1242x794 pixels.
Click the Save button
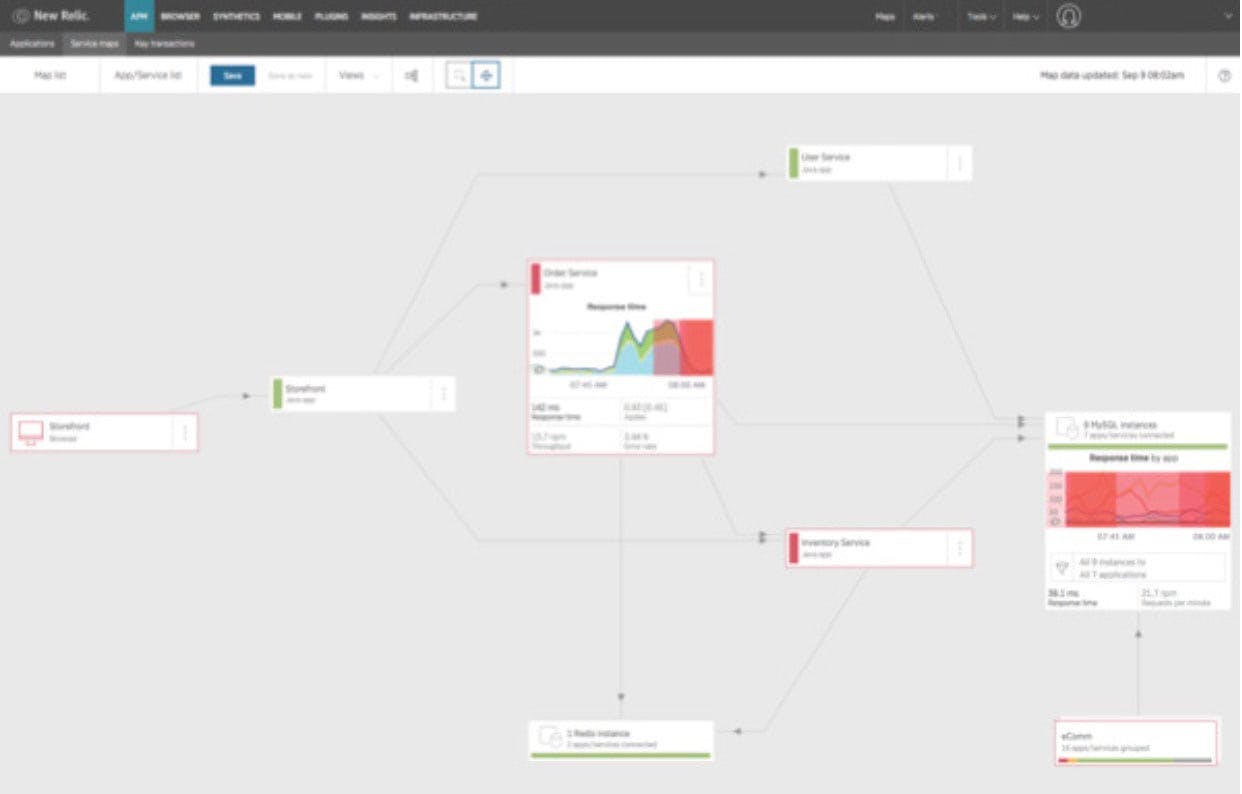pos(232,76)
